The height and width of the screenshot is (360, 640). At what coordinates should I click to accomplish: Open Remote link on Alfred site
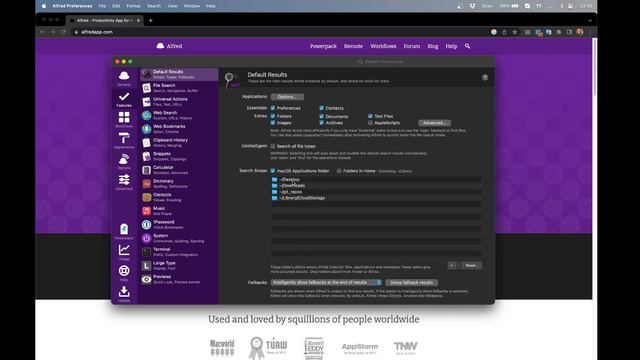353,47
